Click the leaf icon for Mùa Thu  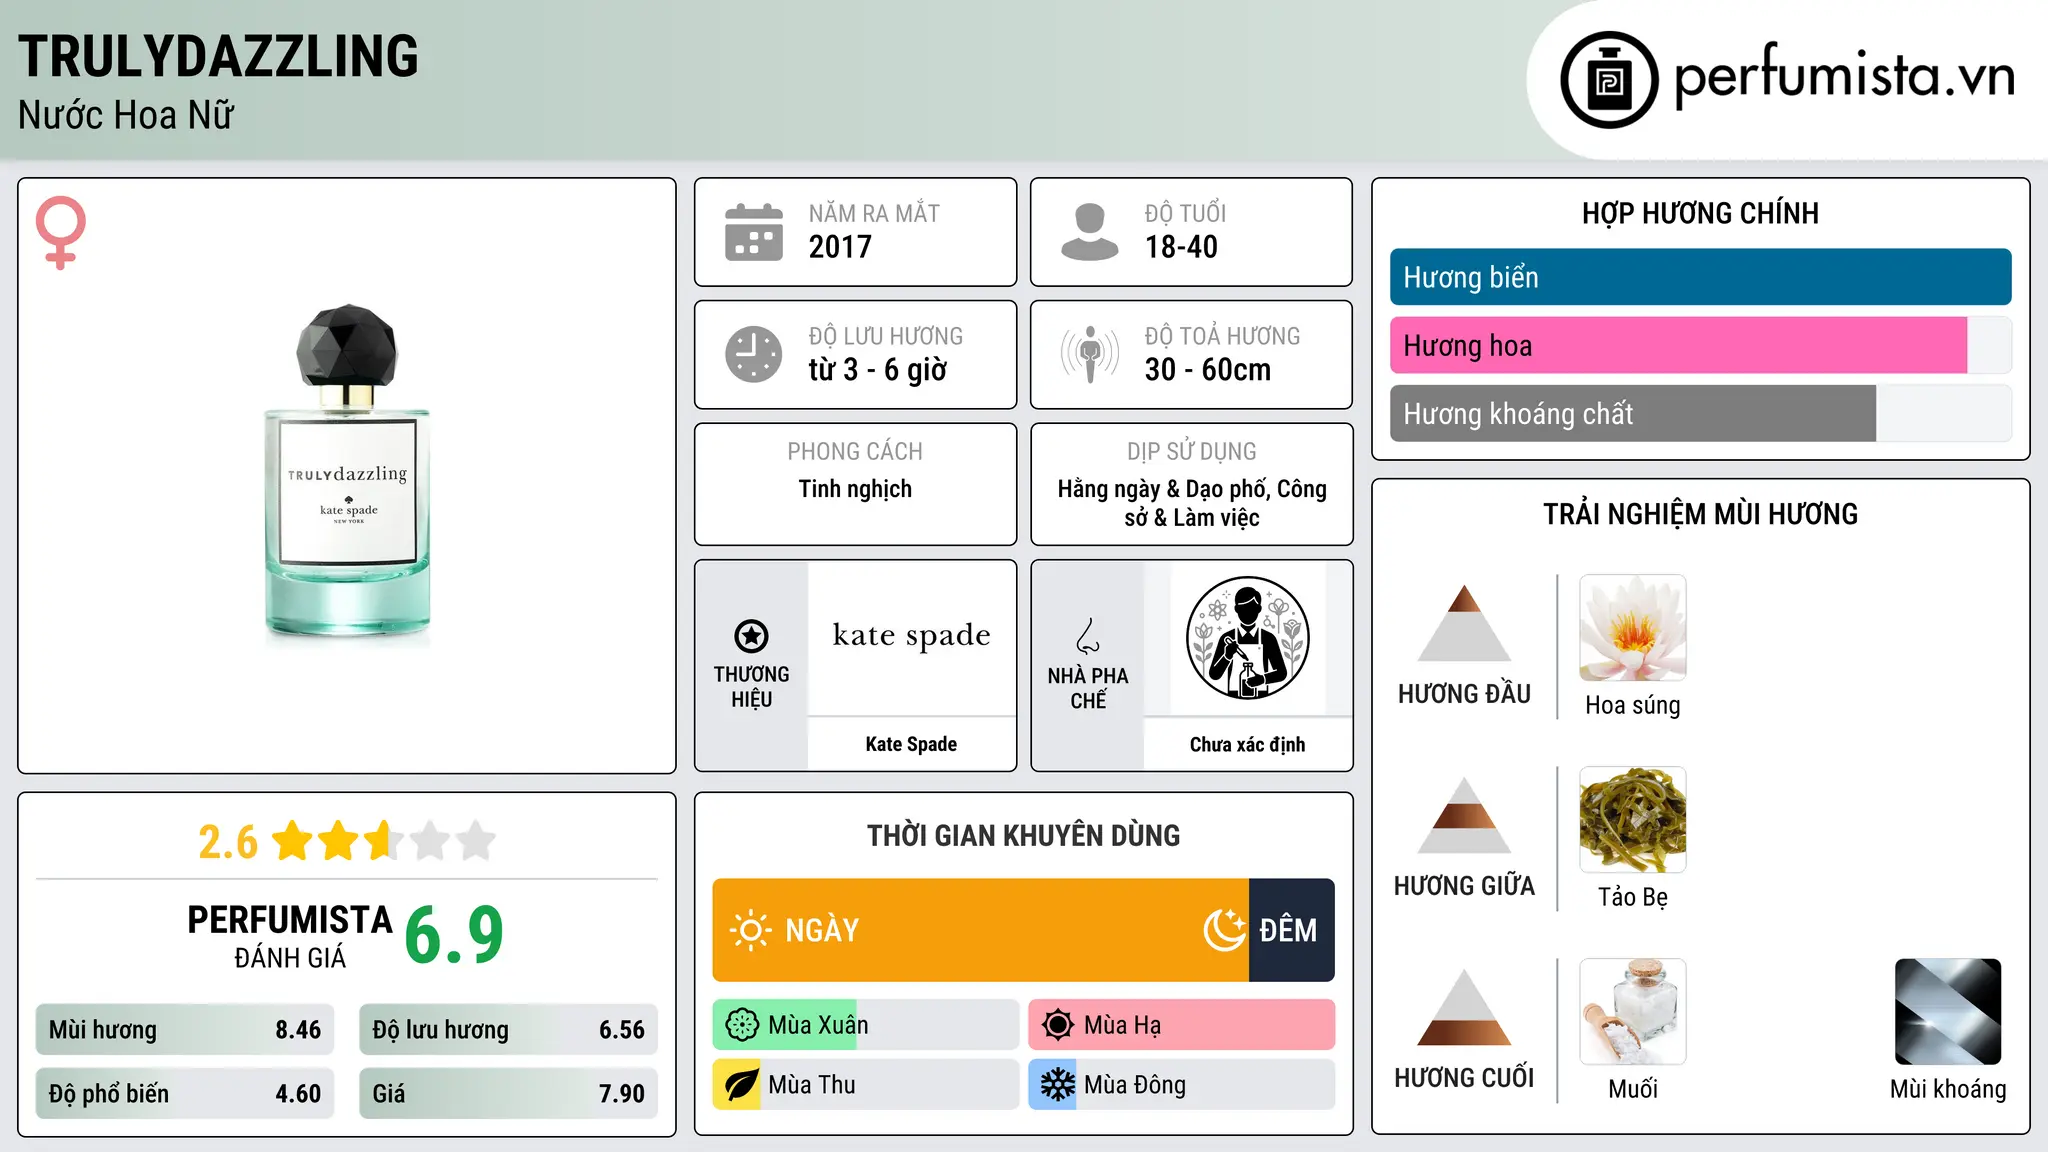click(742, 1085)
